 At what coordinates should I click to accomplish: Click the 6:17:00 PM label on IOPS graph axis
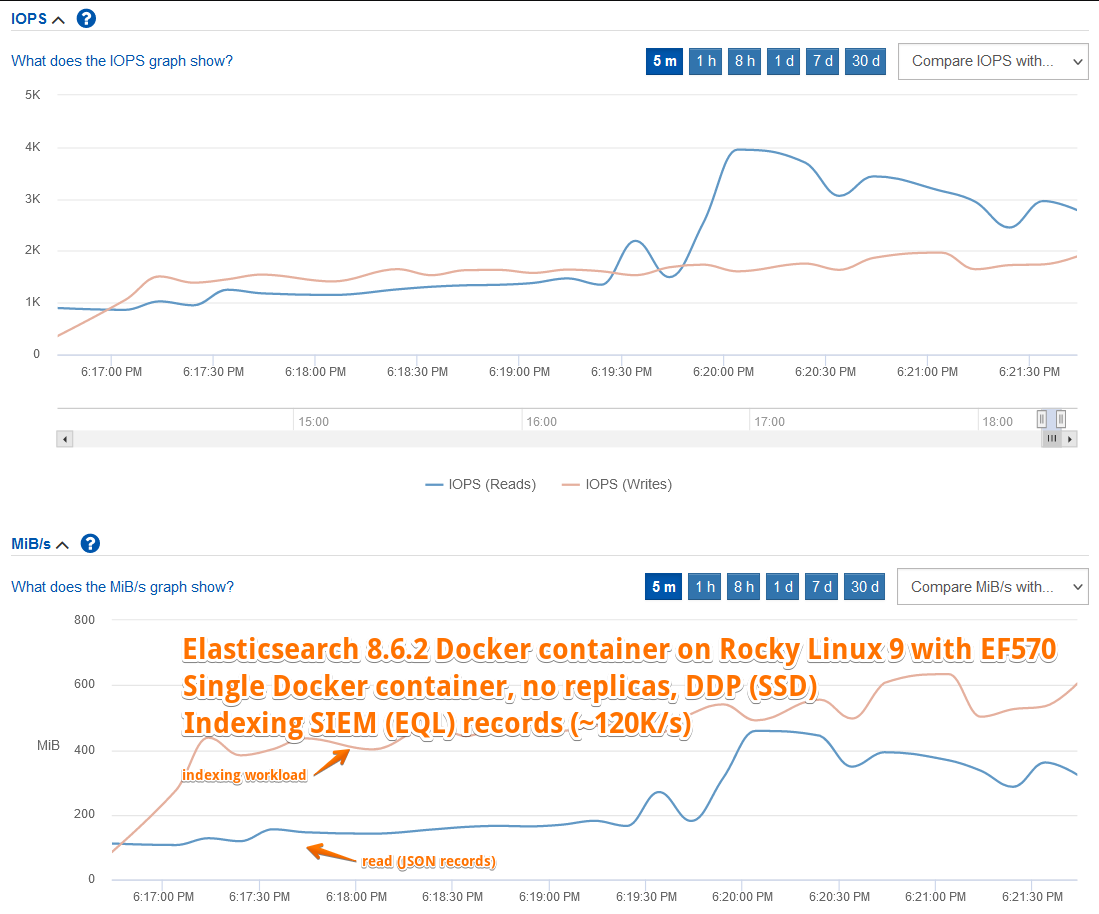coord(111,372)
